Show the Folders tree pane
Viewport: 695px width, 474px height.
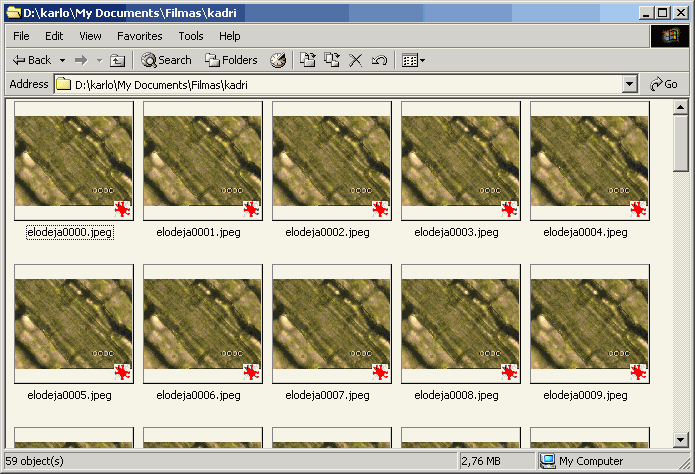(231, 60)
